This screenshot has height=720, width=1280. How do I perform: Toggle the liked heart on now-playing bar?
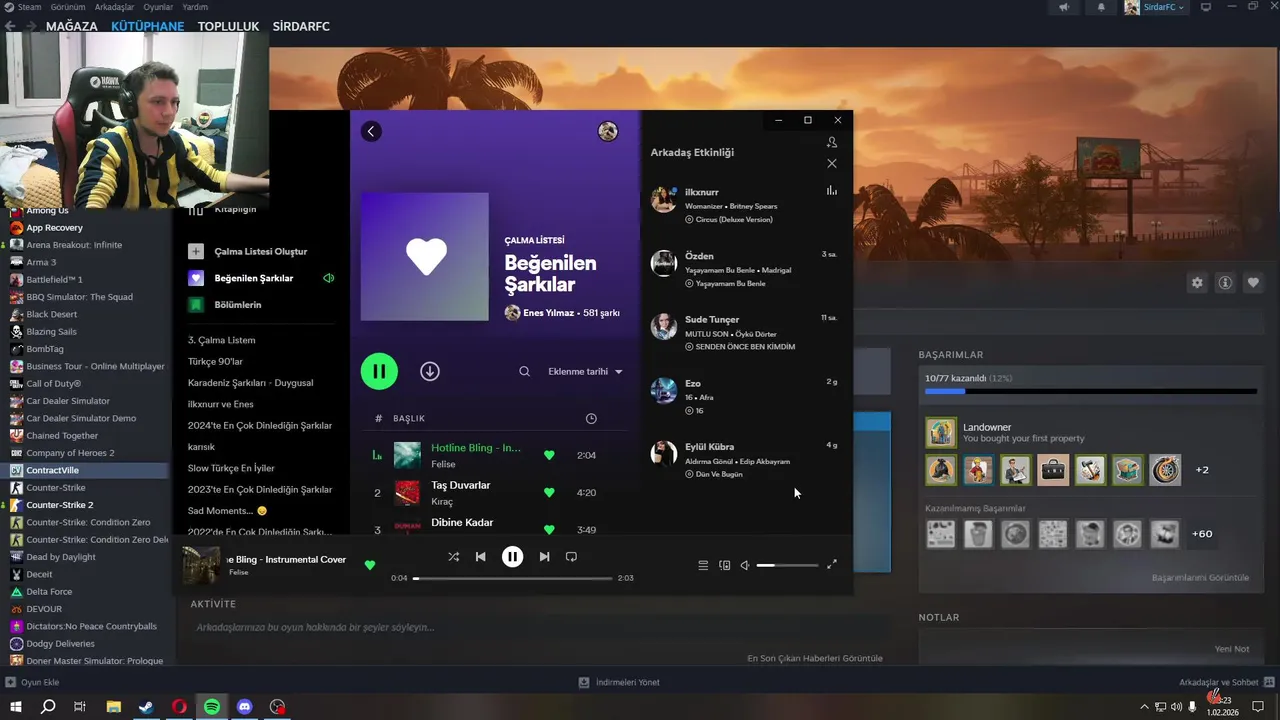(370, 565)
